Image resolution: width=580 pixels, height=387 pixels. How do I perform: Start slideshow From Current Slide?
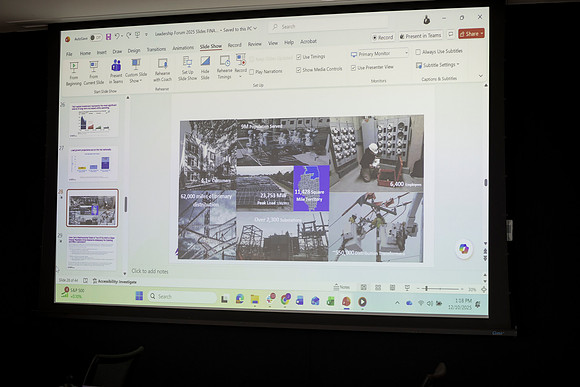pyautogui.click(x=94, y=73)
